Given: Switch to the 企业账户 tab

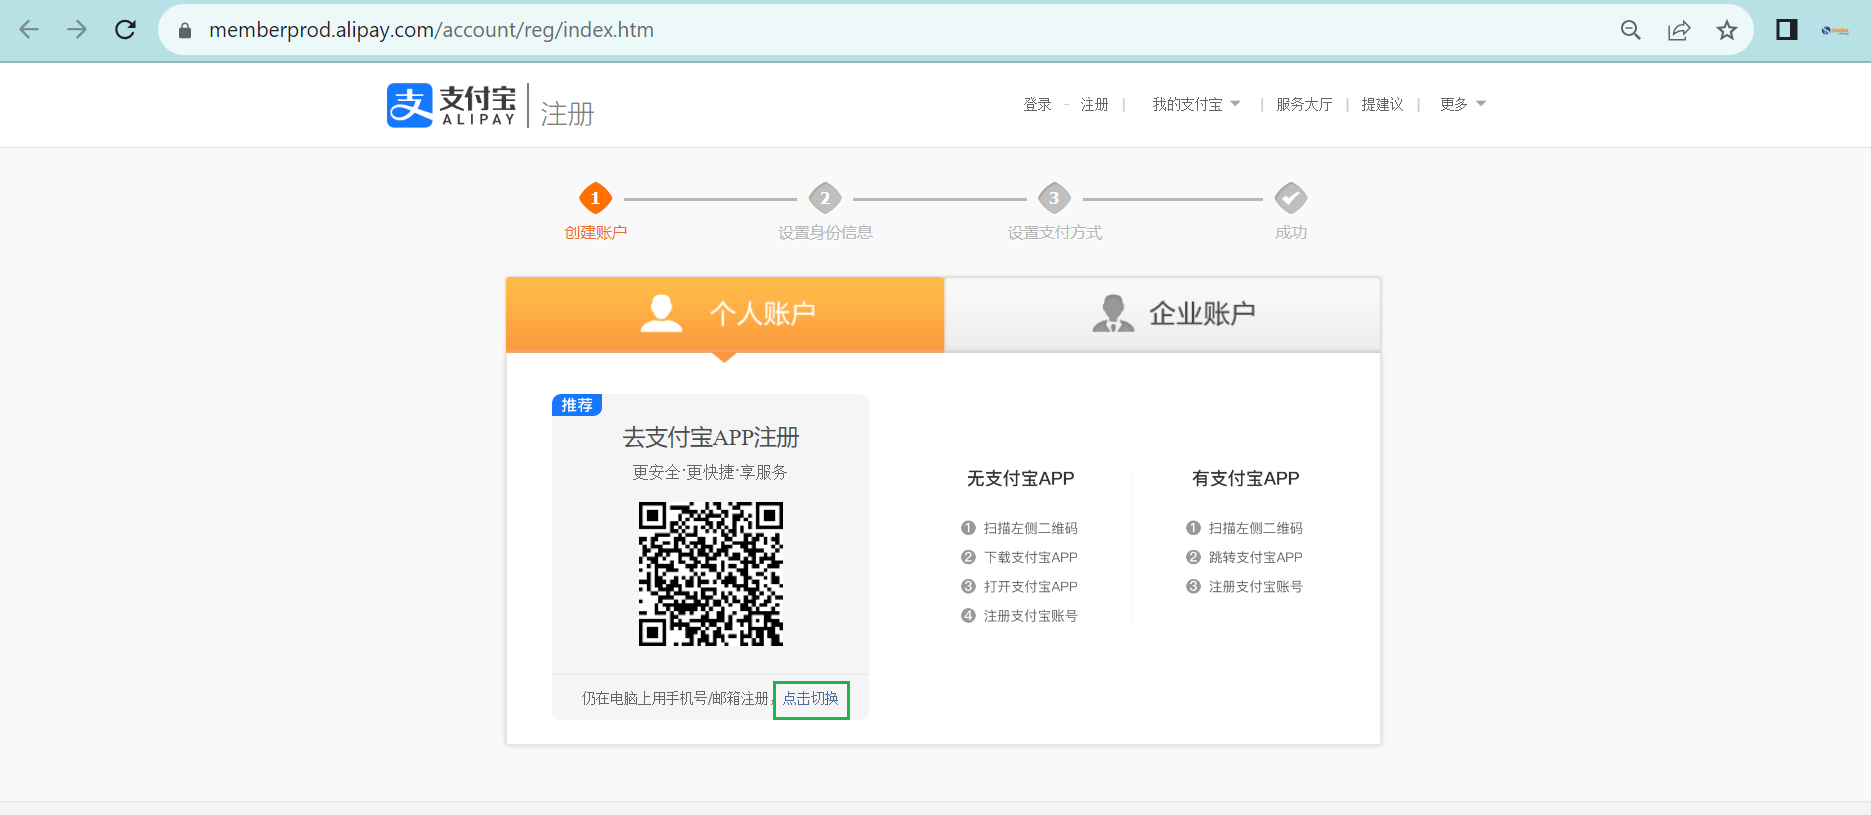Looking at the screenshot, I should pos(1163,314).
